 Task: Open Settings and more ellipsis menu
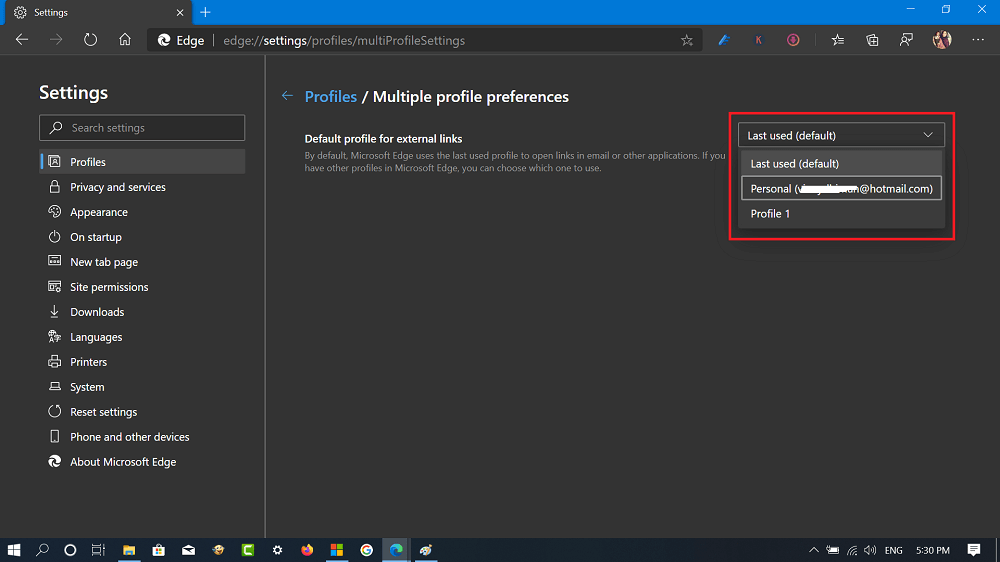coord(978,40)
